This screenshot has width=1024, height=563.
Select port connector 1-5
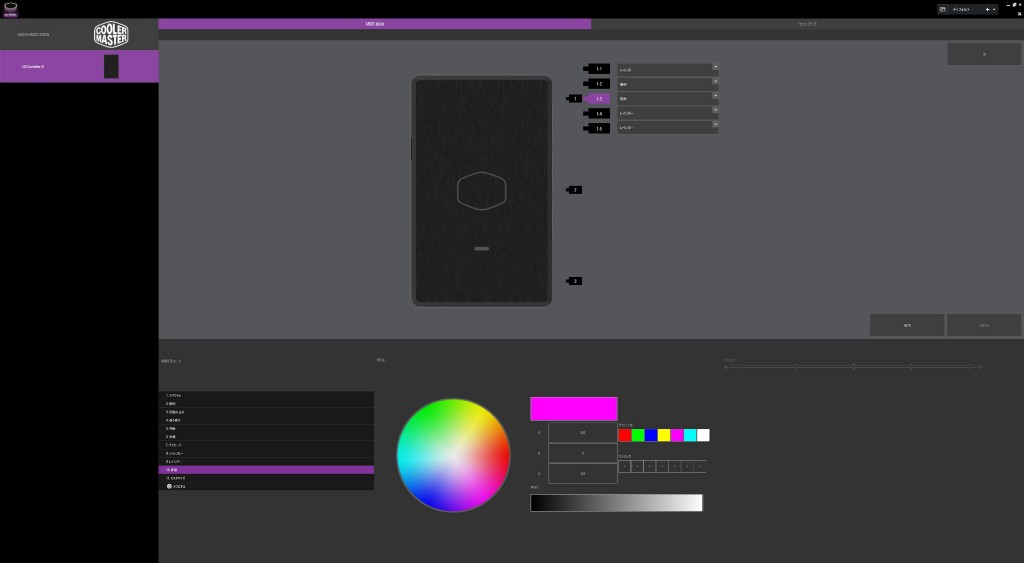(598, 129)
